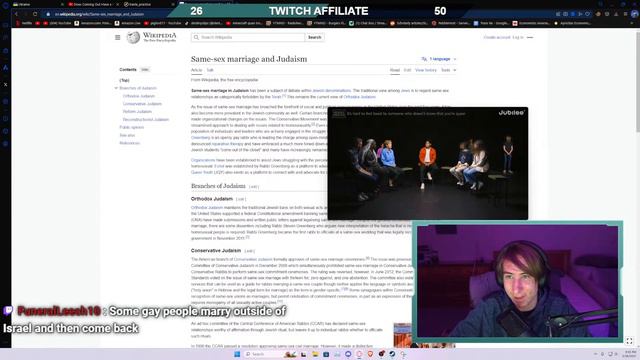Click the Wikipedia globe logo
This screenshot has width=640, height=360.
tap(133, 38)
